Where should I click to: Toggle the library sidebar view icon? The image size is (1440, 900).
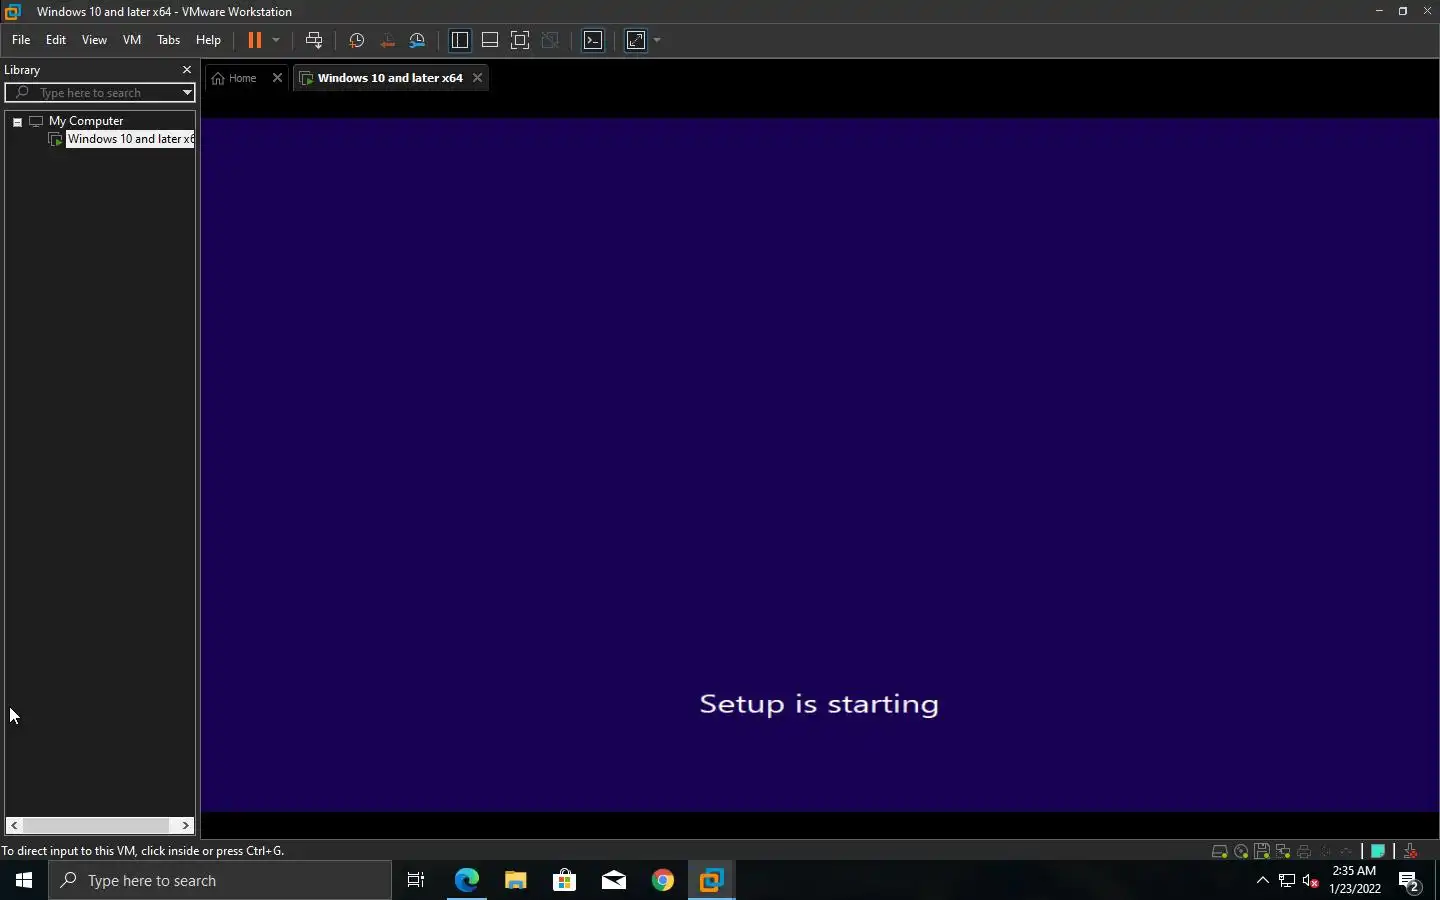tap(460, 40)
